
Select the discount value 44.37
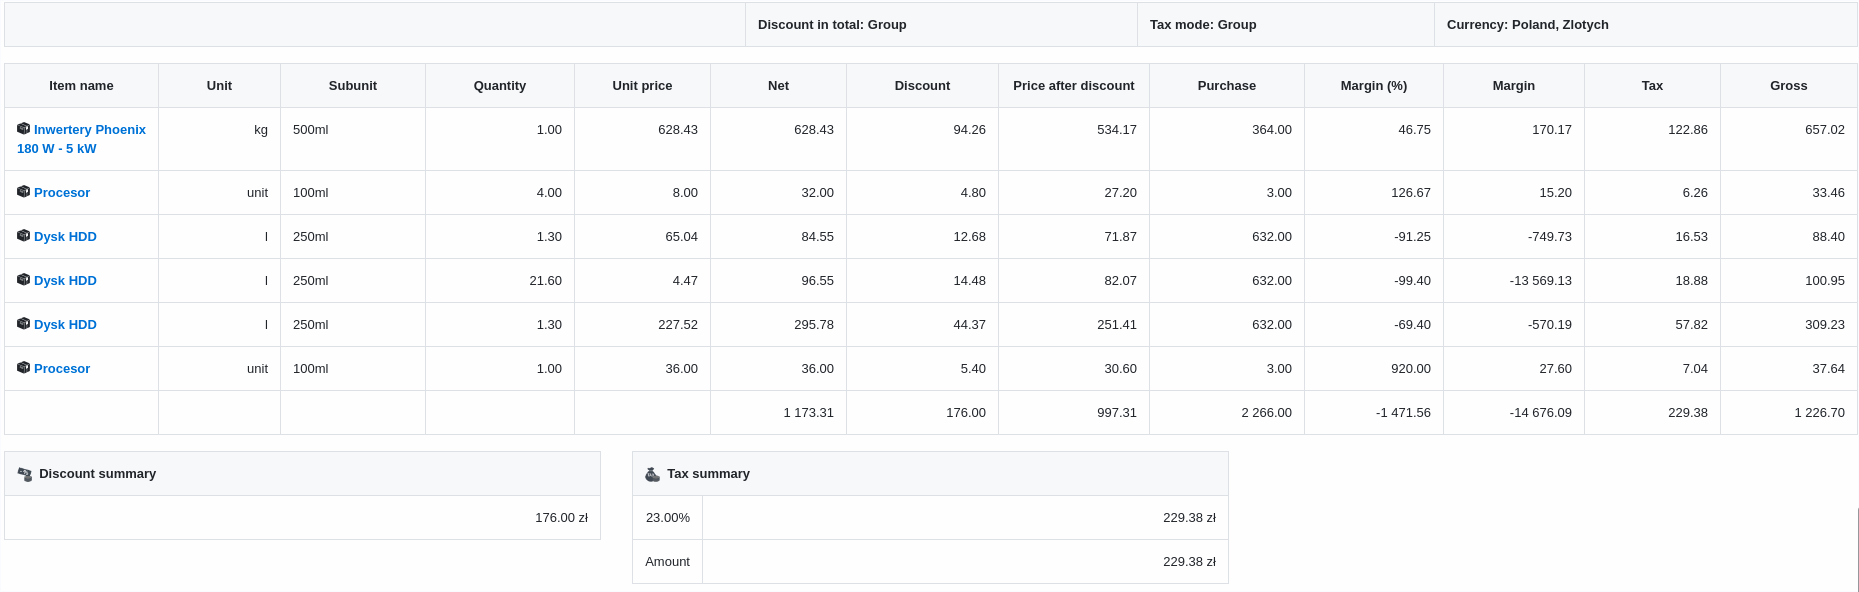click(969, 325)
